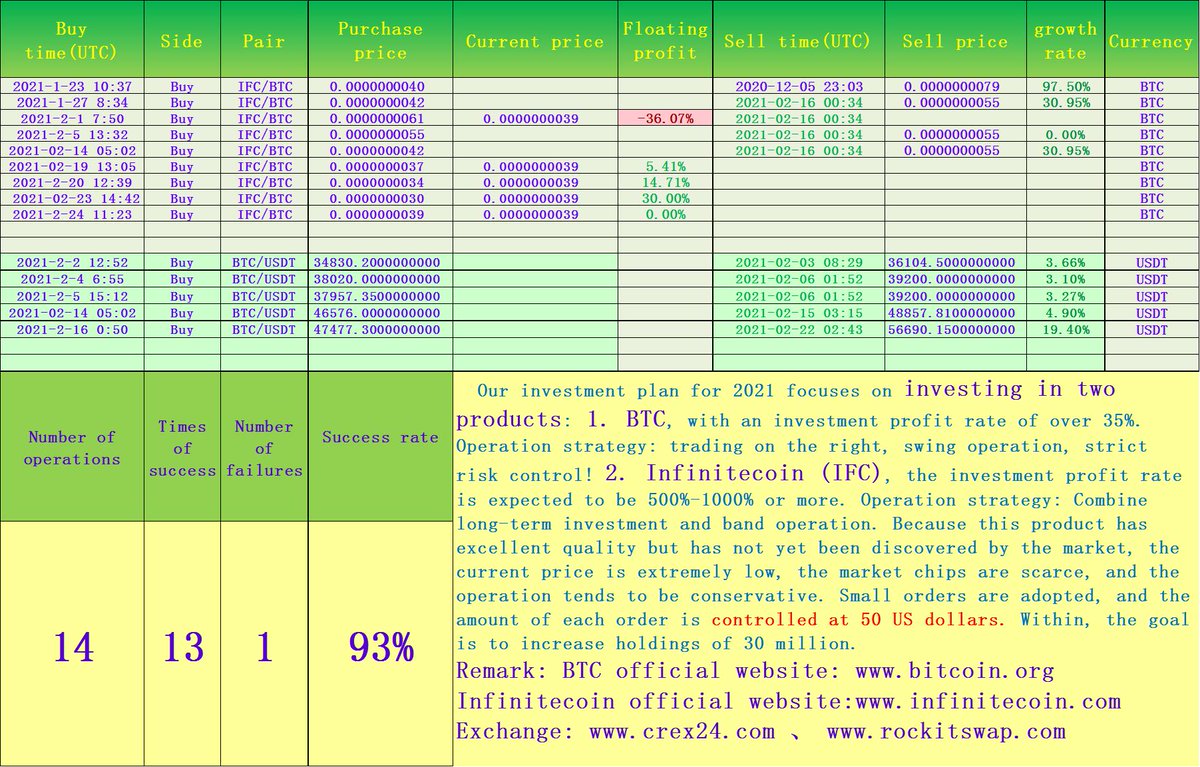
Task: Select the sell time 2020-12-05 23:03
Action: tap(798, 87)
